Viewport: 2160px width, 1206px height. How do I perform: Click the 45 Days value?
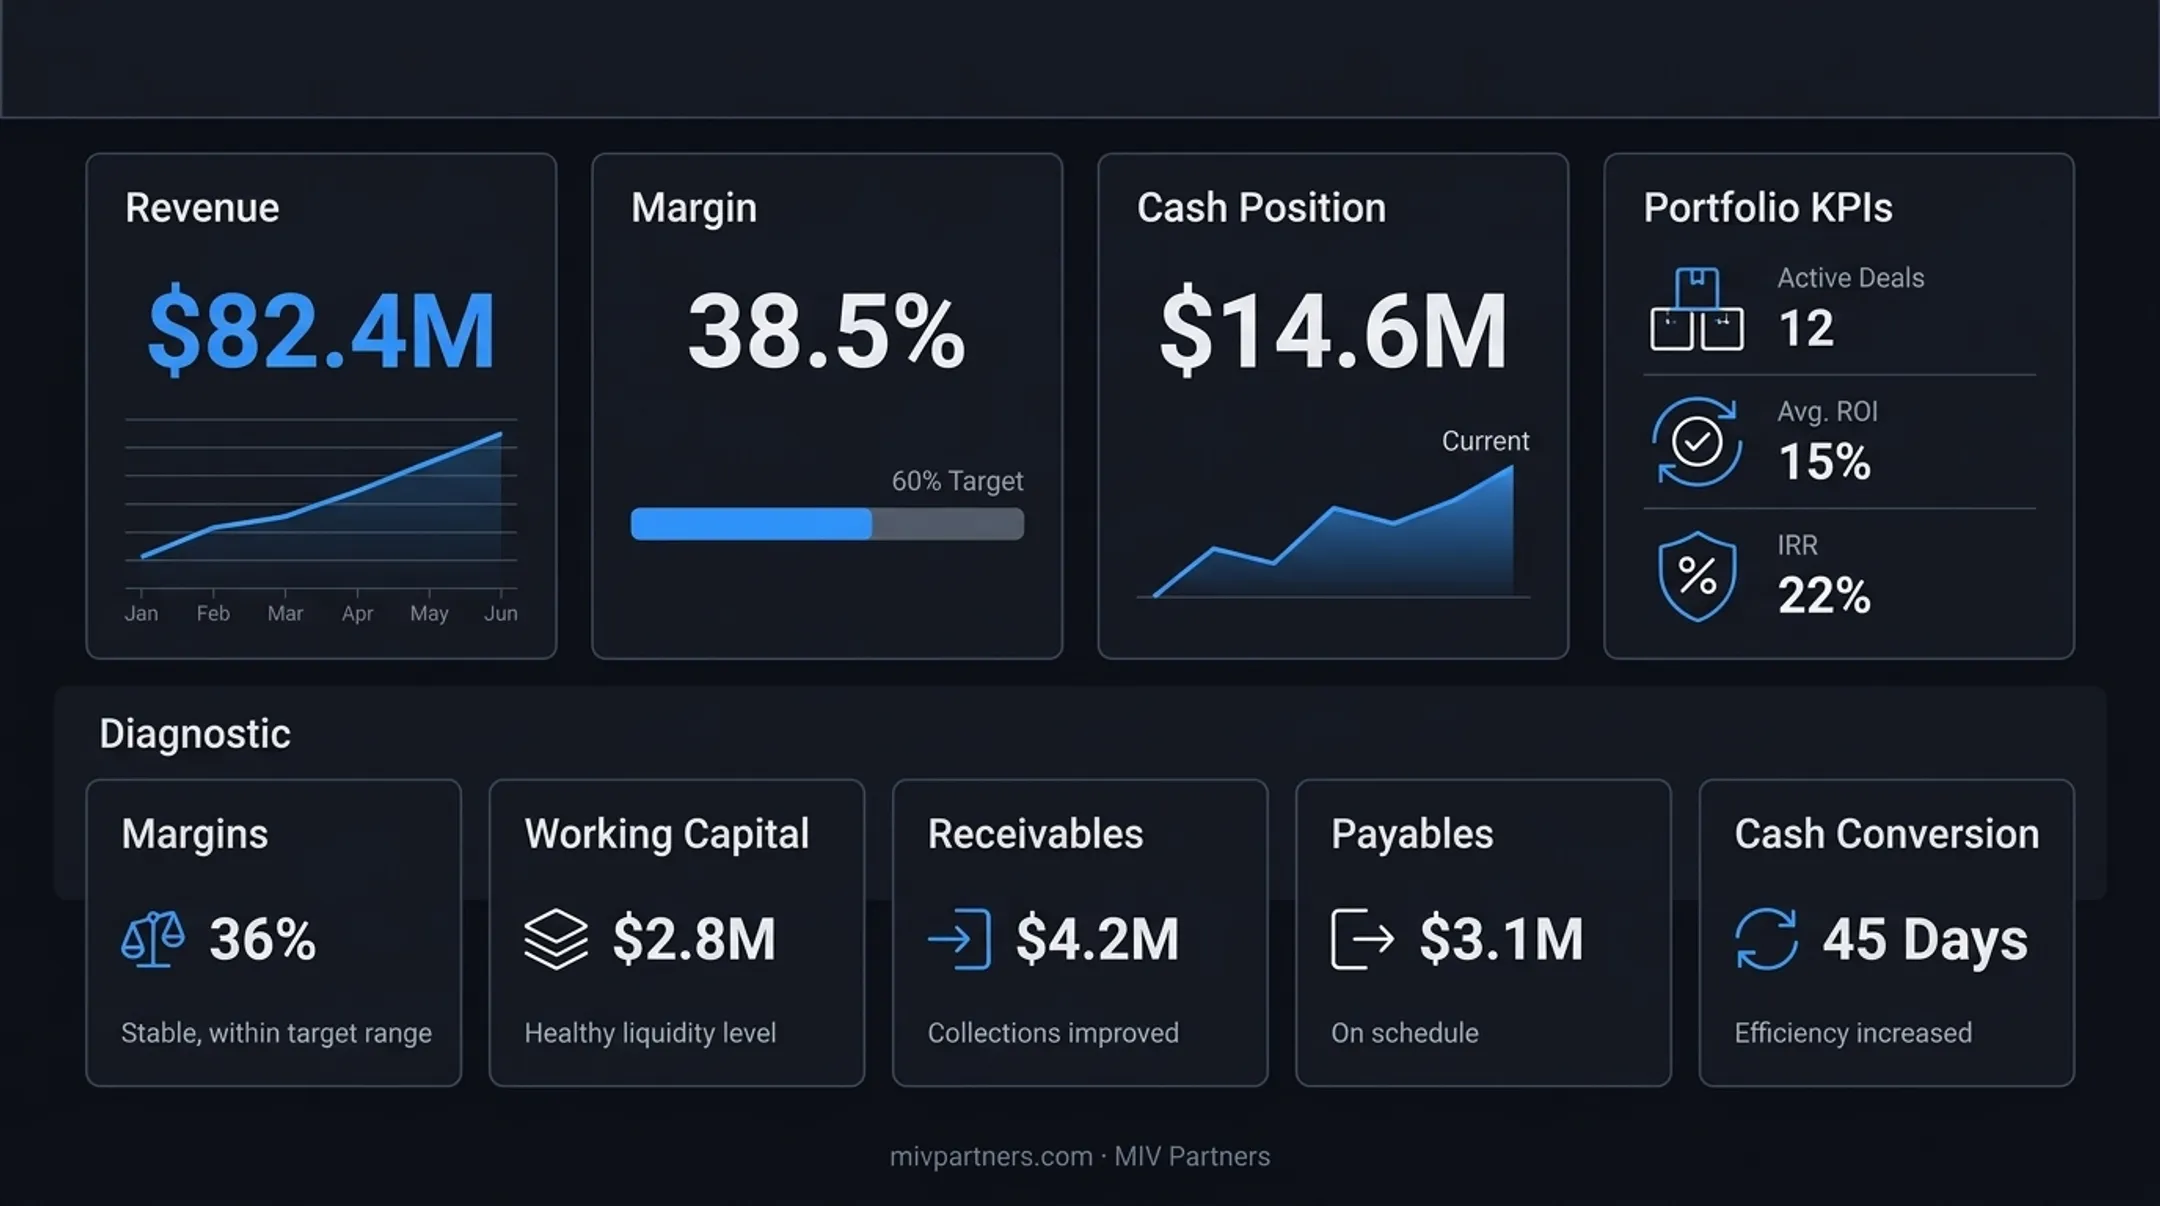click(1925, 940)
